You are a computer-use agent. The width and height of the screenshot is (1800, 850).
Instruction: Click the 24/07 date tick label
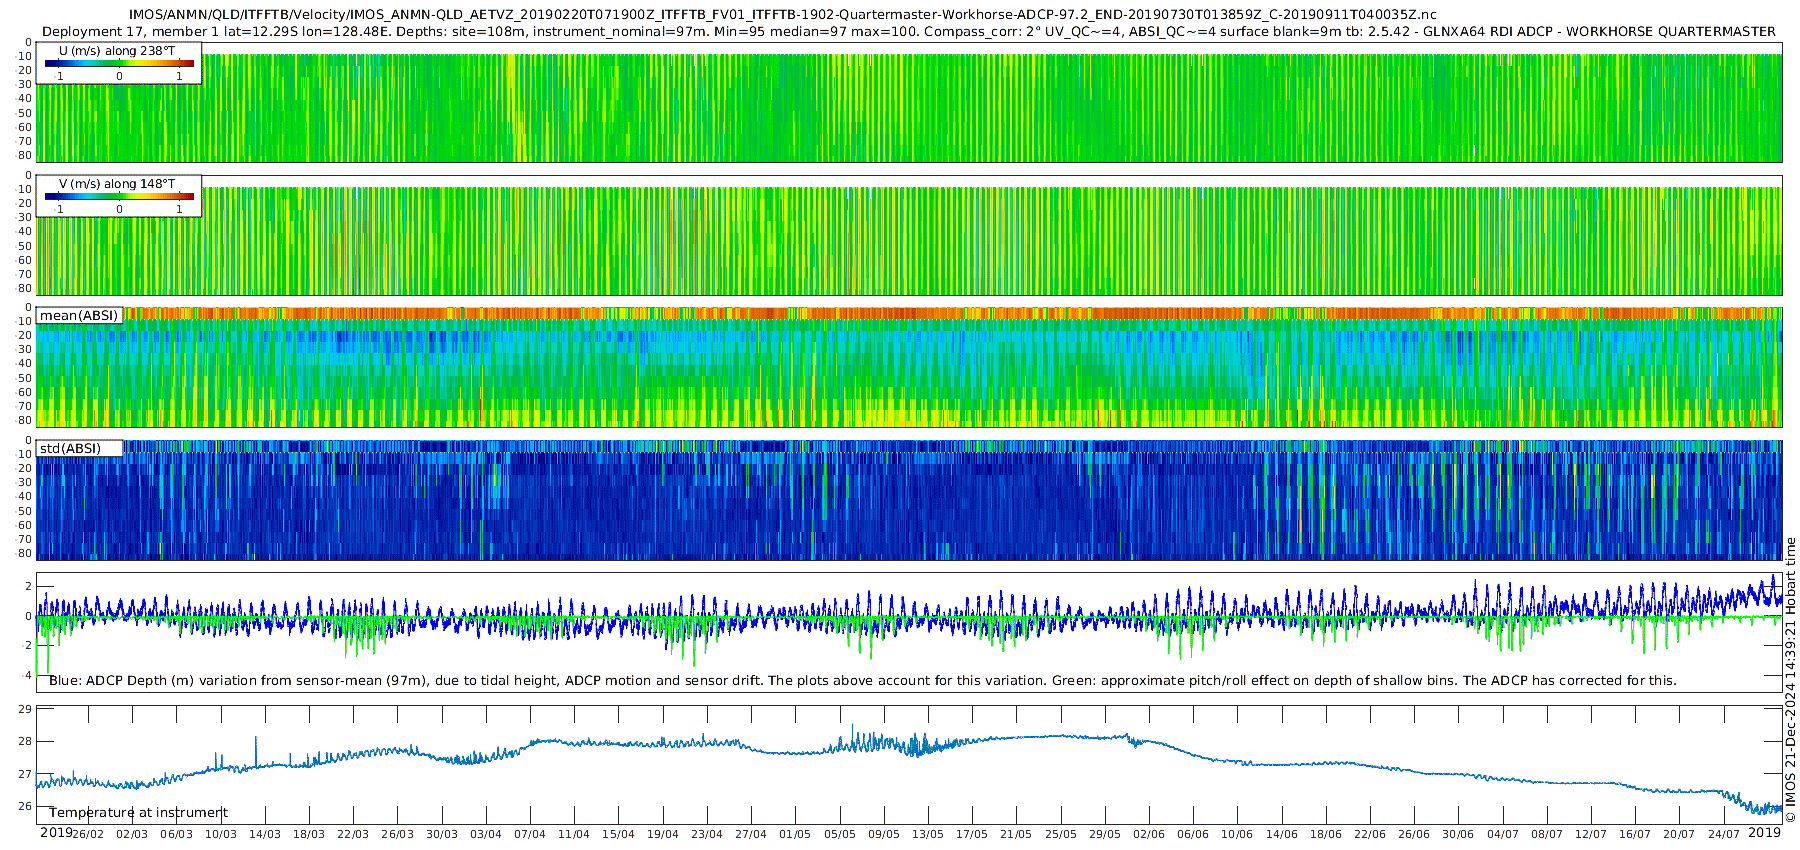pyautogui.click(x=1724, y=834)
